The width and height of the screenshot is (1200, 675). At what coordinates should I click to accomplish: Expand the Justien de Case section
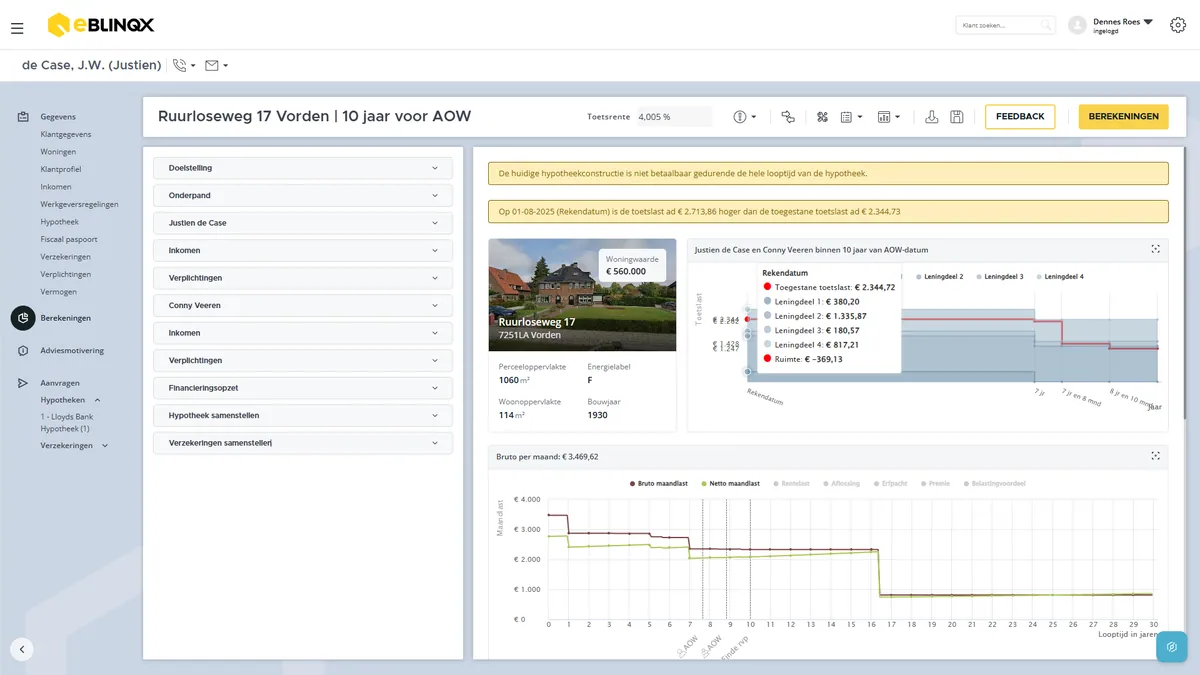(303, 223)
